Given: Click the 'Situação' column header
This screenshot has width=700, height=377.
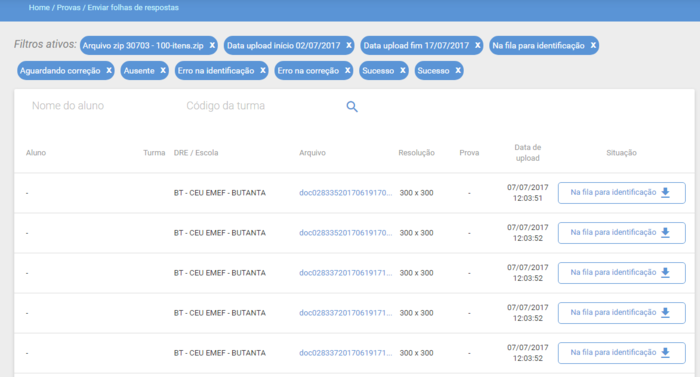Looking at the screenshot, I should tap(621, 153).
